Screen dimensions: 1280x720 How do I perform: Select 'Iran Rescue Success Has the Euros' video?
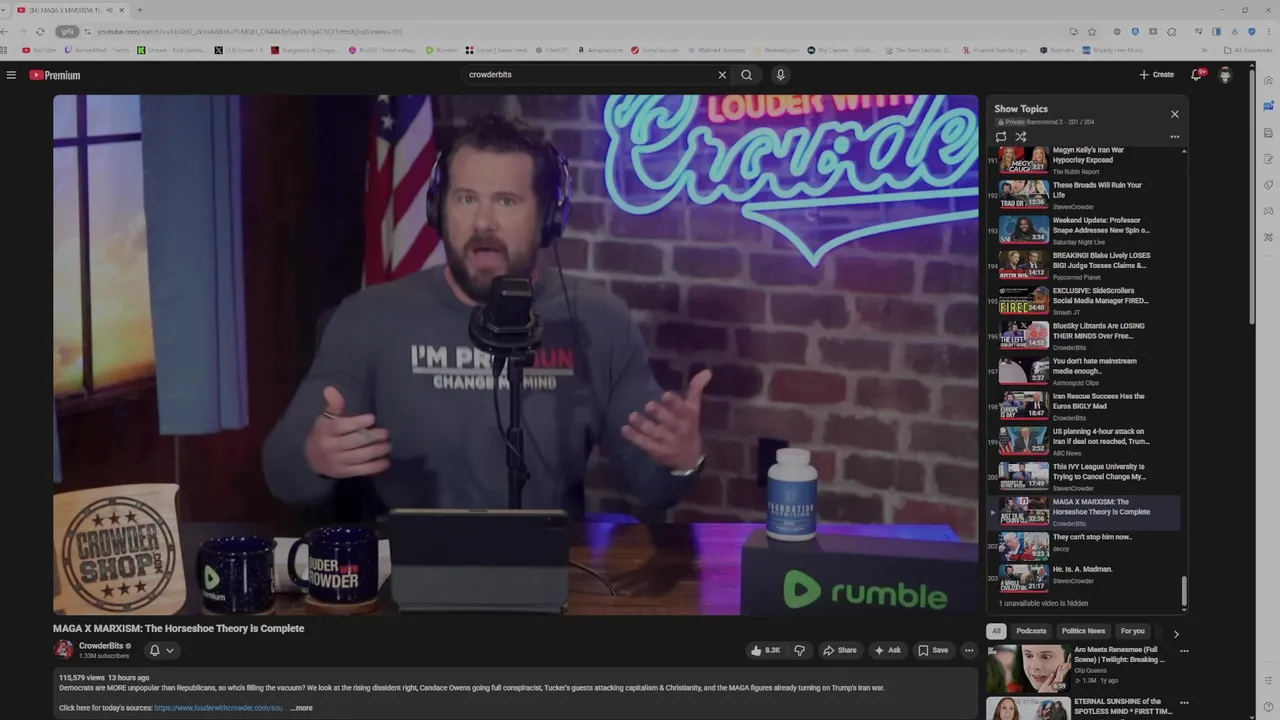1084,406
